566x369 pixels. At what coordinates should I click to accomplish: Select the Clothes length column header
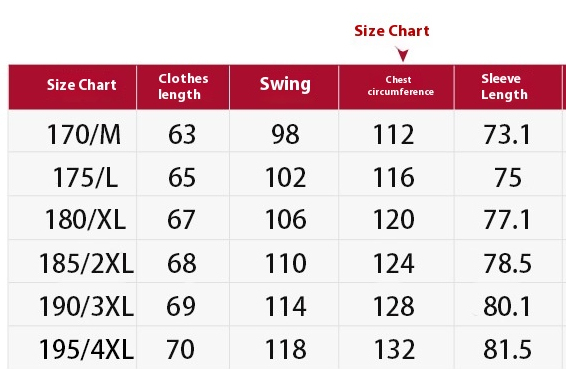click(183, 87)
